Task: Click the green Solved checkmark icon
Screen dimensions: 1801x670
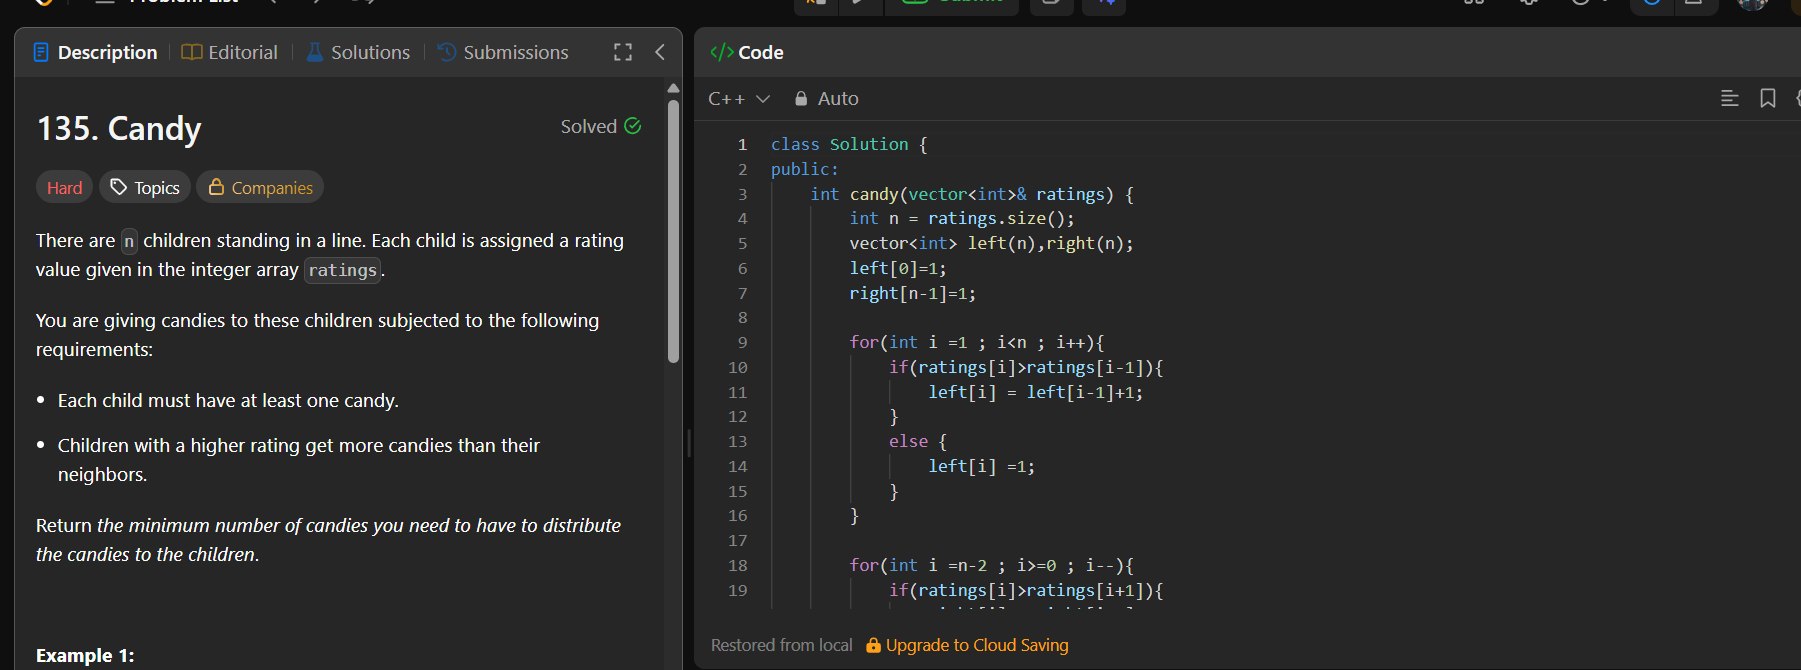Action: tap(633, 126)
